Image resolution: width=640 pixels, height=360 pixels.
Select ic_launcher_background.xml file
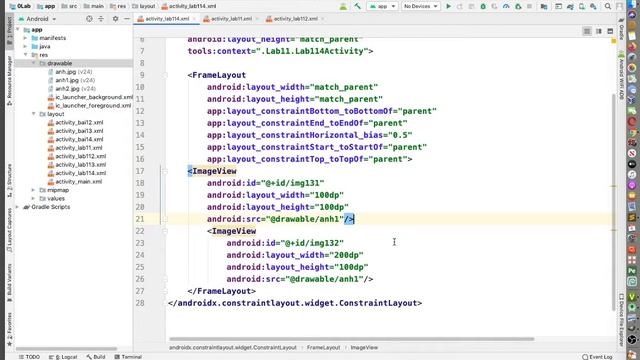pos(90,97)
